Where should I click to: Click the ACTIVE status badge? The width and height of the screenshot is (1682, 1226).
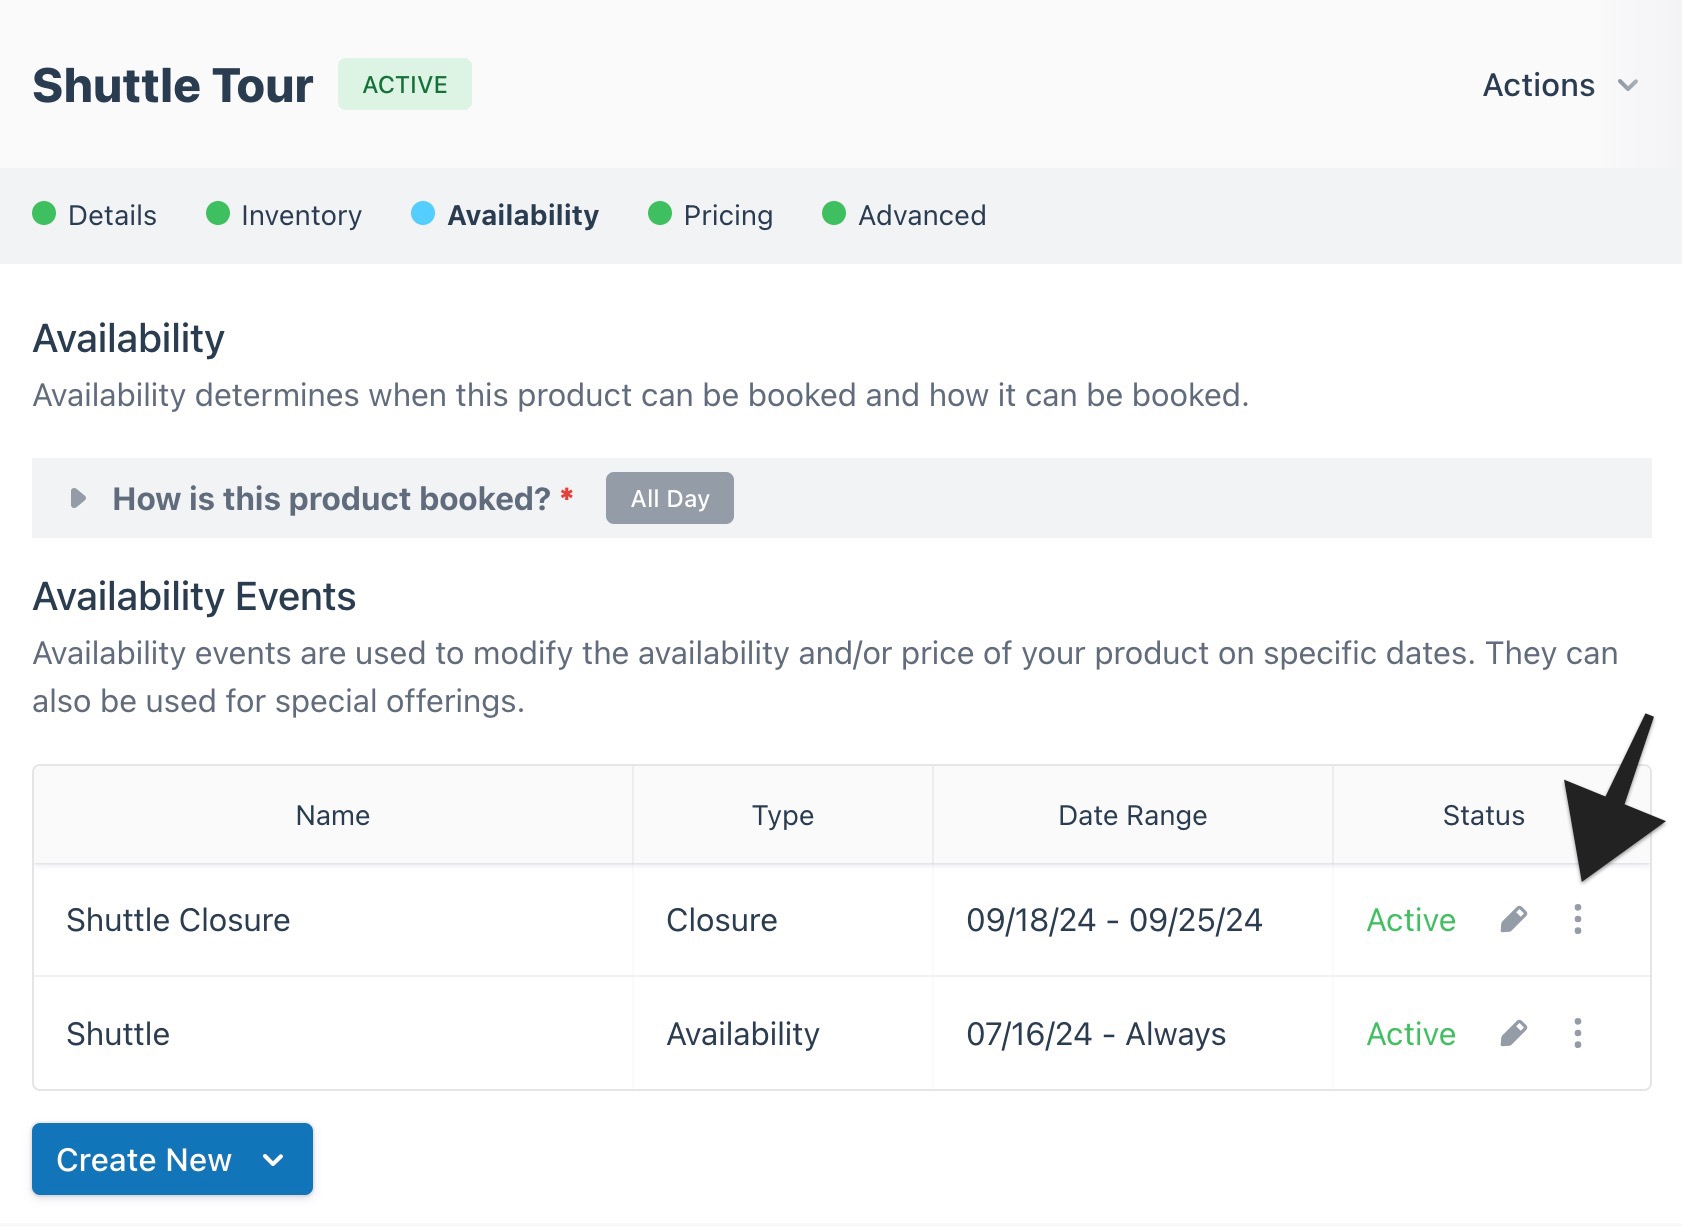point(405,85)
